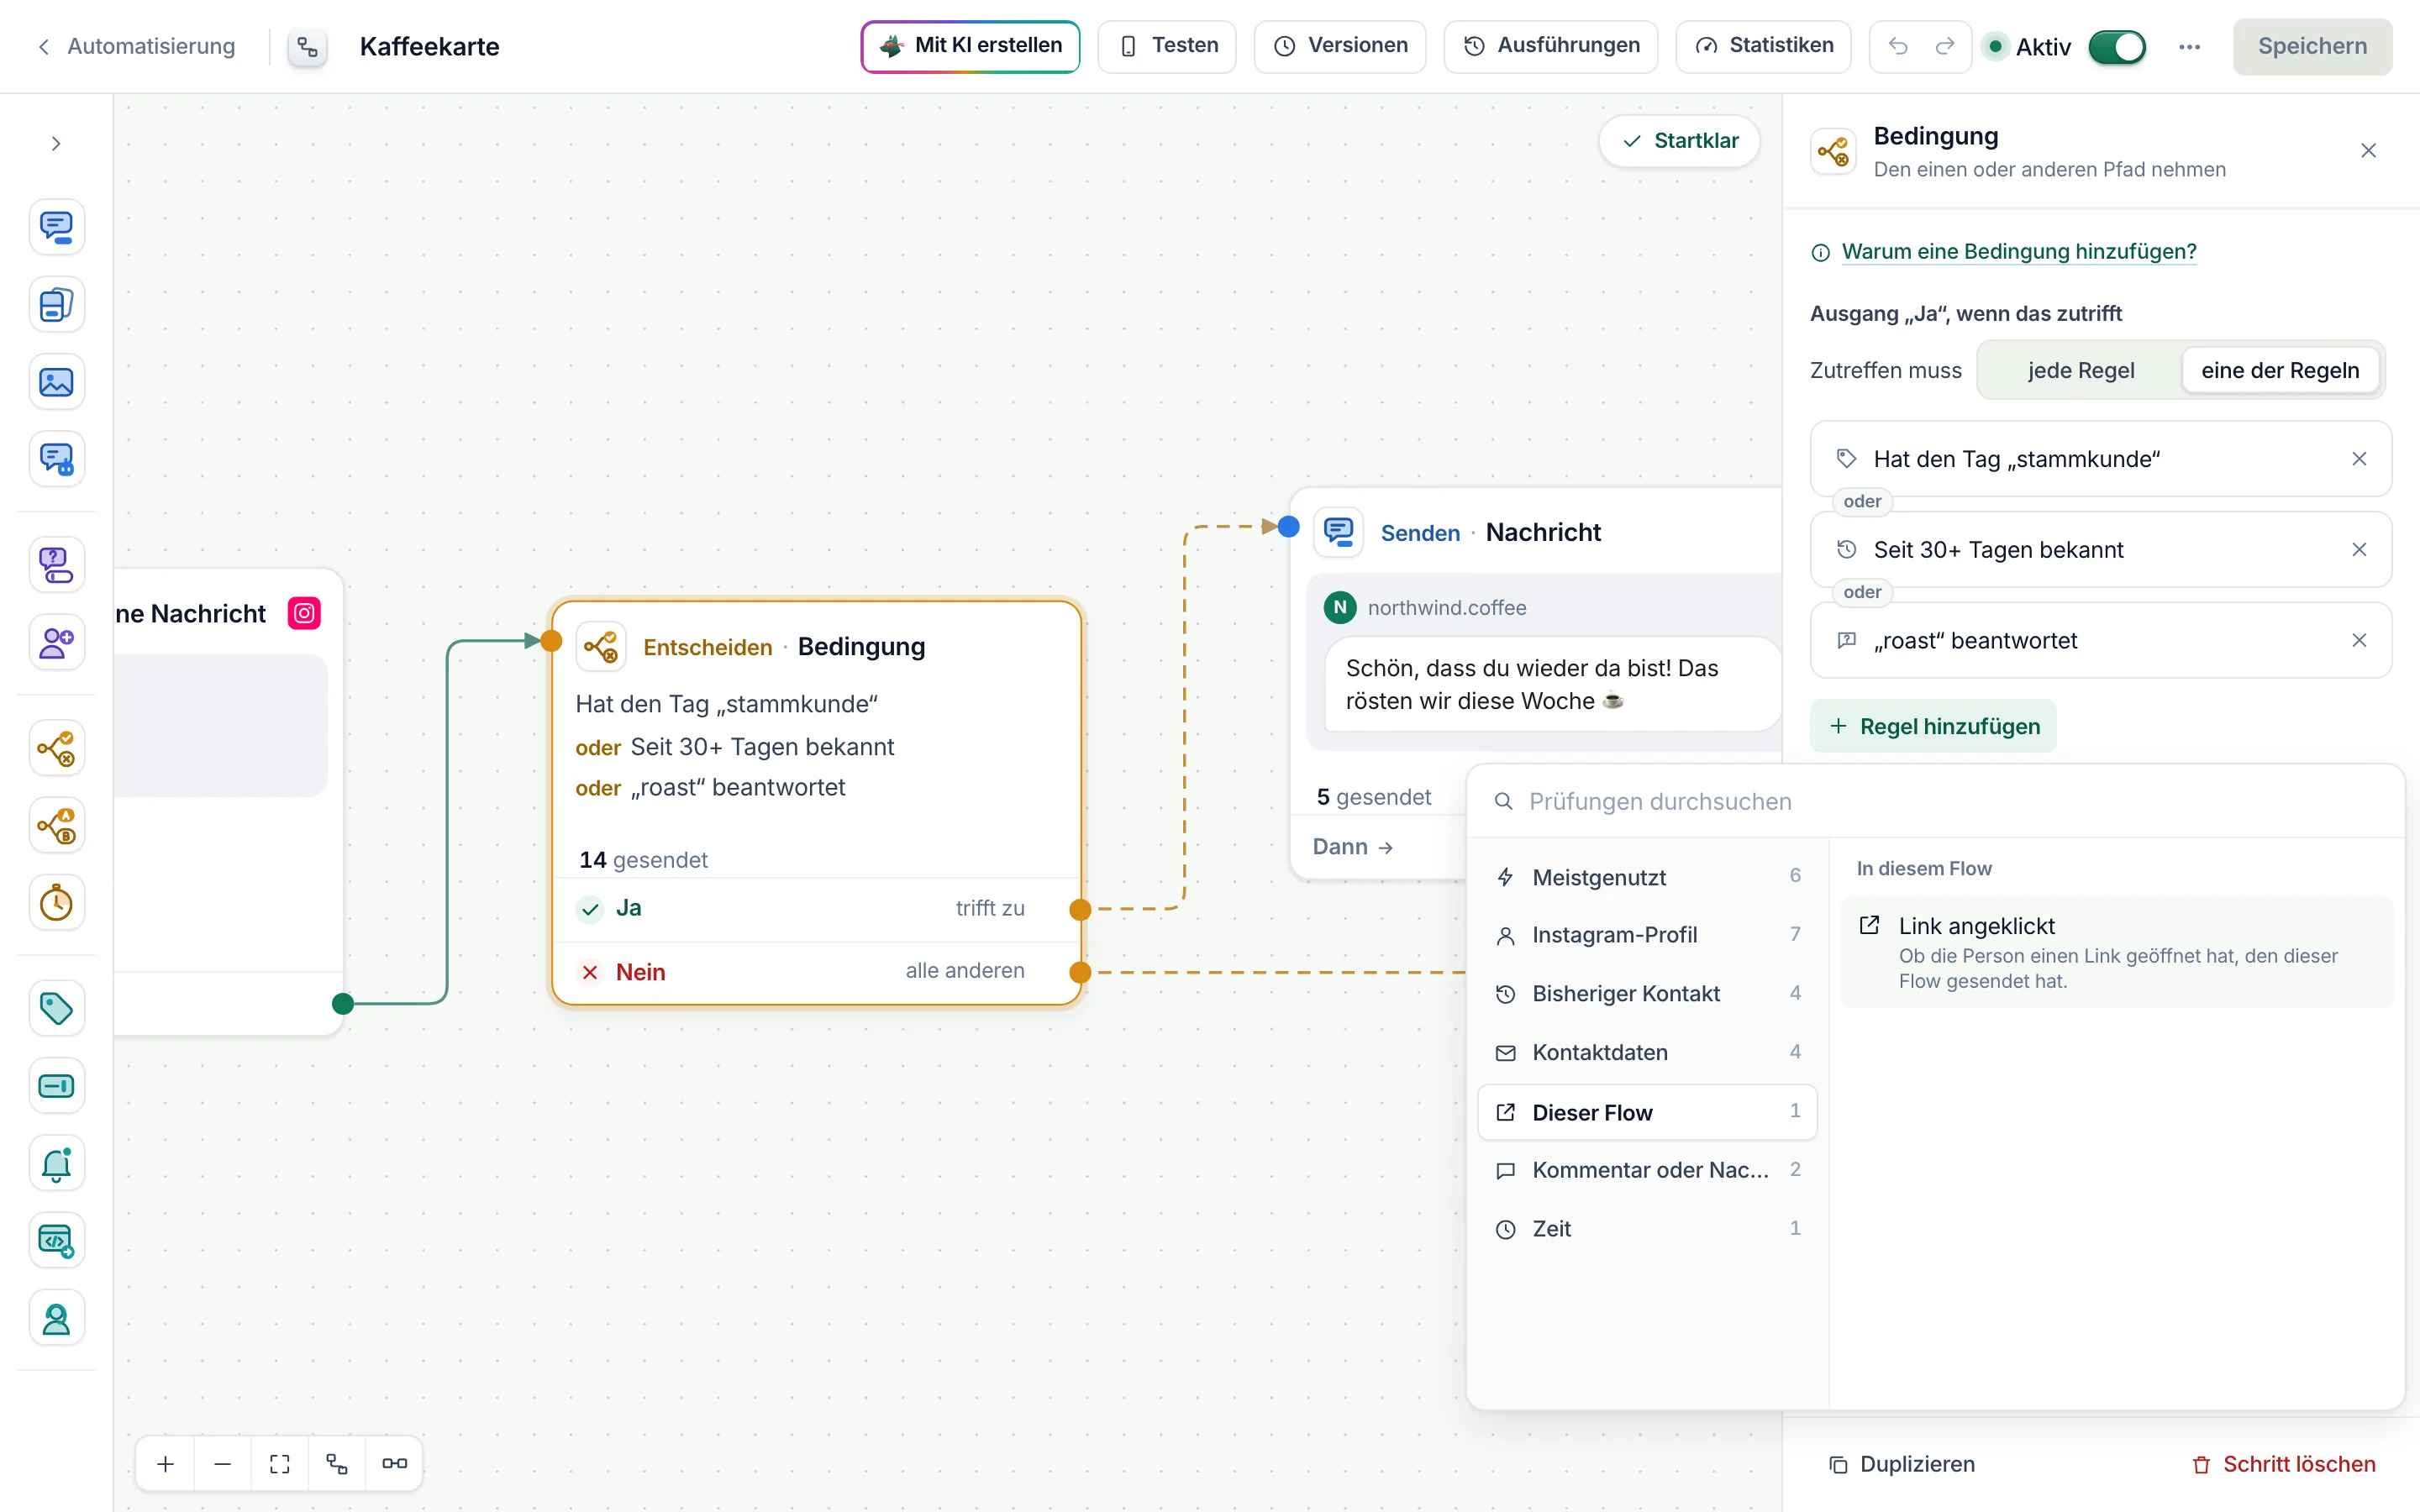The image size is (2420, 1512).
Task: Select the condition node icon in sidebar
Action: [x=56, y=748]
